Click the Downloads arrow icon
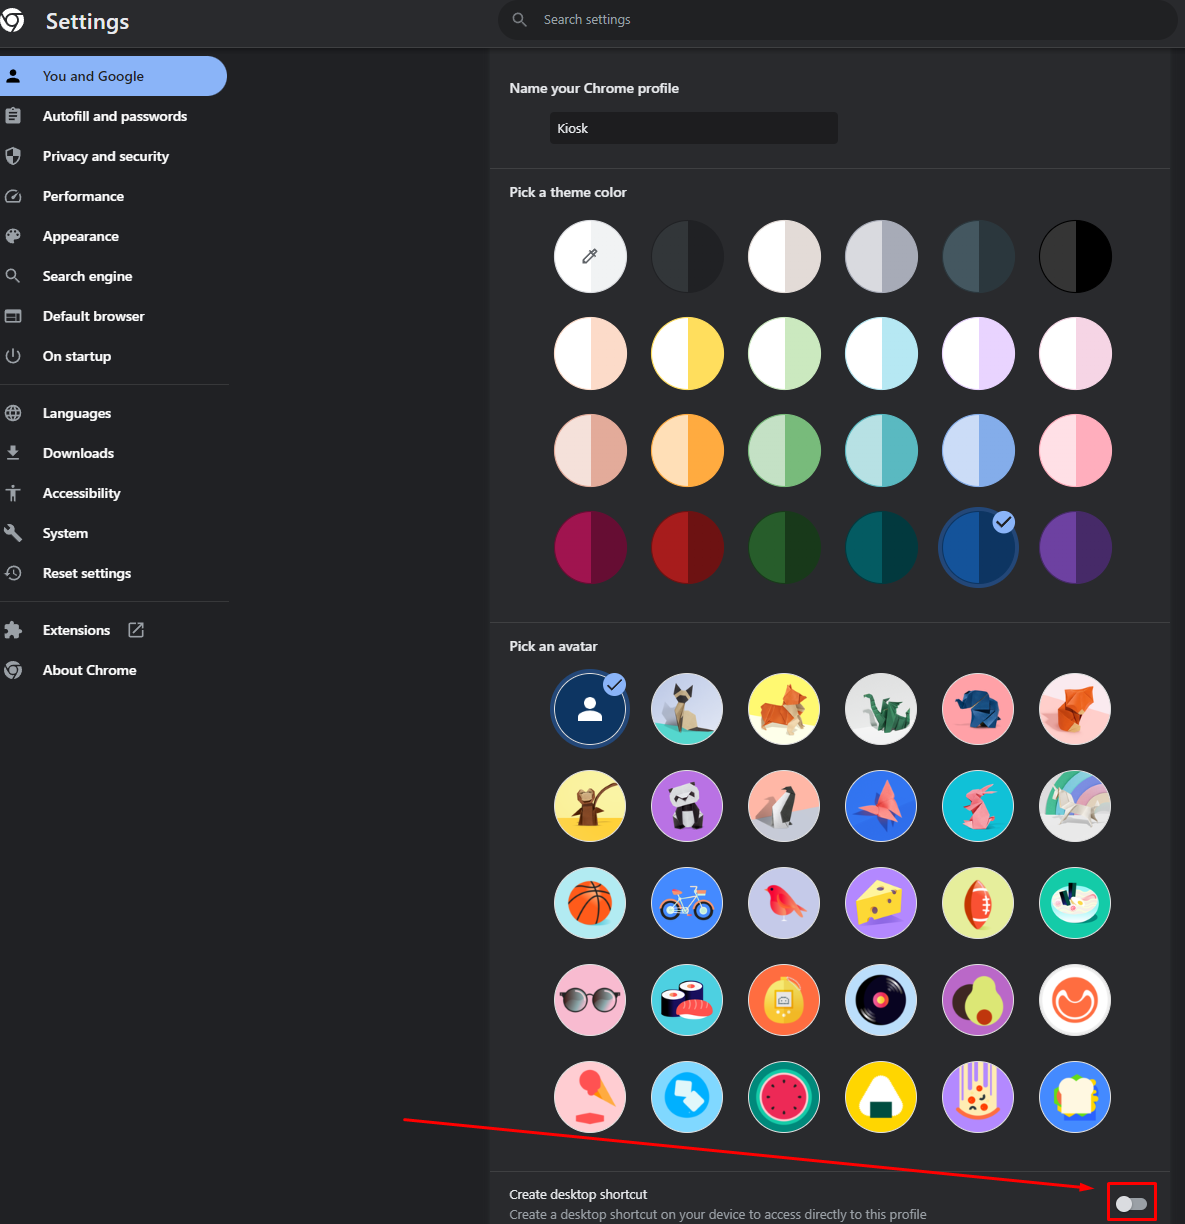The width and height of the screenshot is (1185, 1224). pos(13,453)
